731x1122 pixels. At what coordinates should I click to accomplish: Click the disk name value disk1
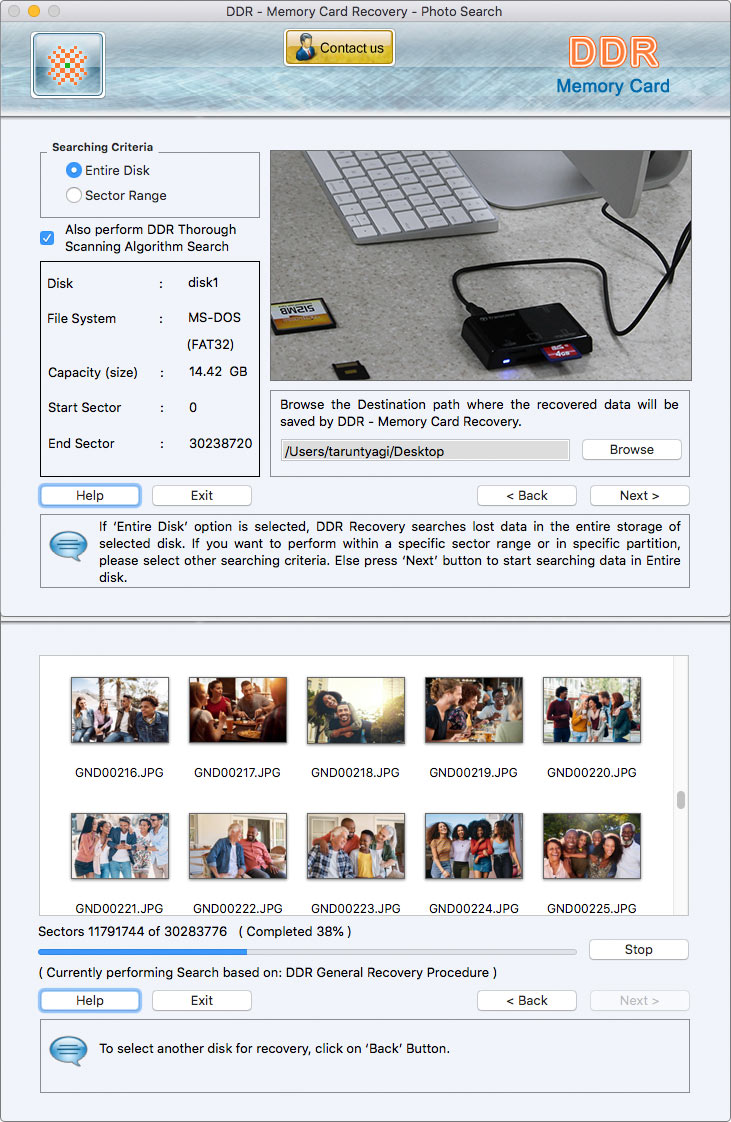click(x=203, y=283)
